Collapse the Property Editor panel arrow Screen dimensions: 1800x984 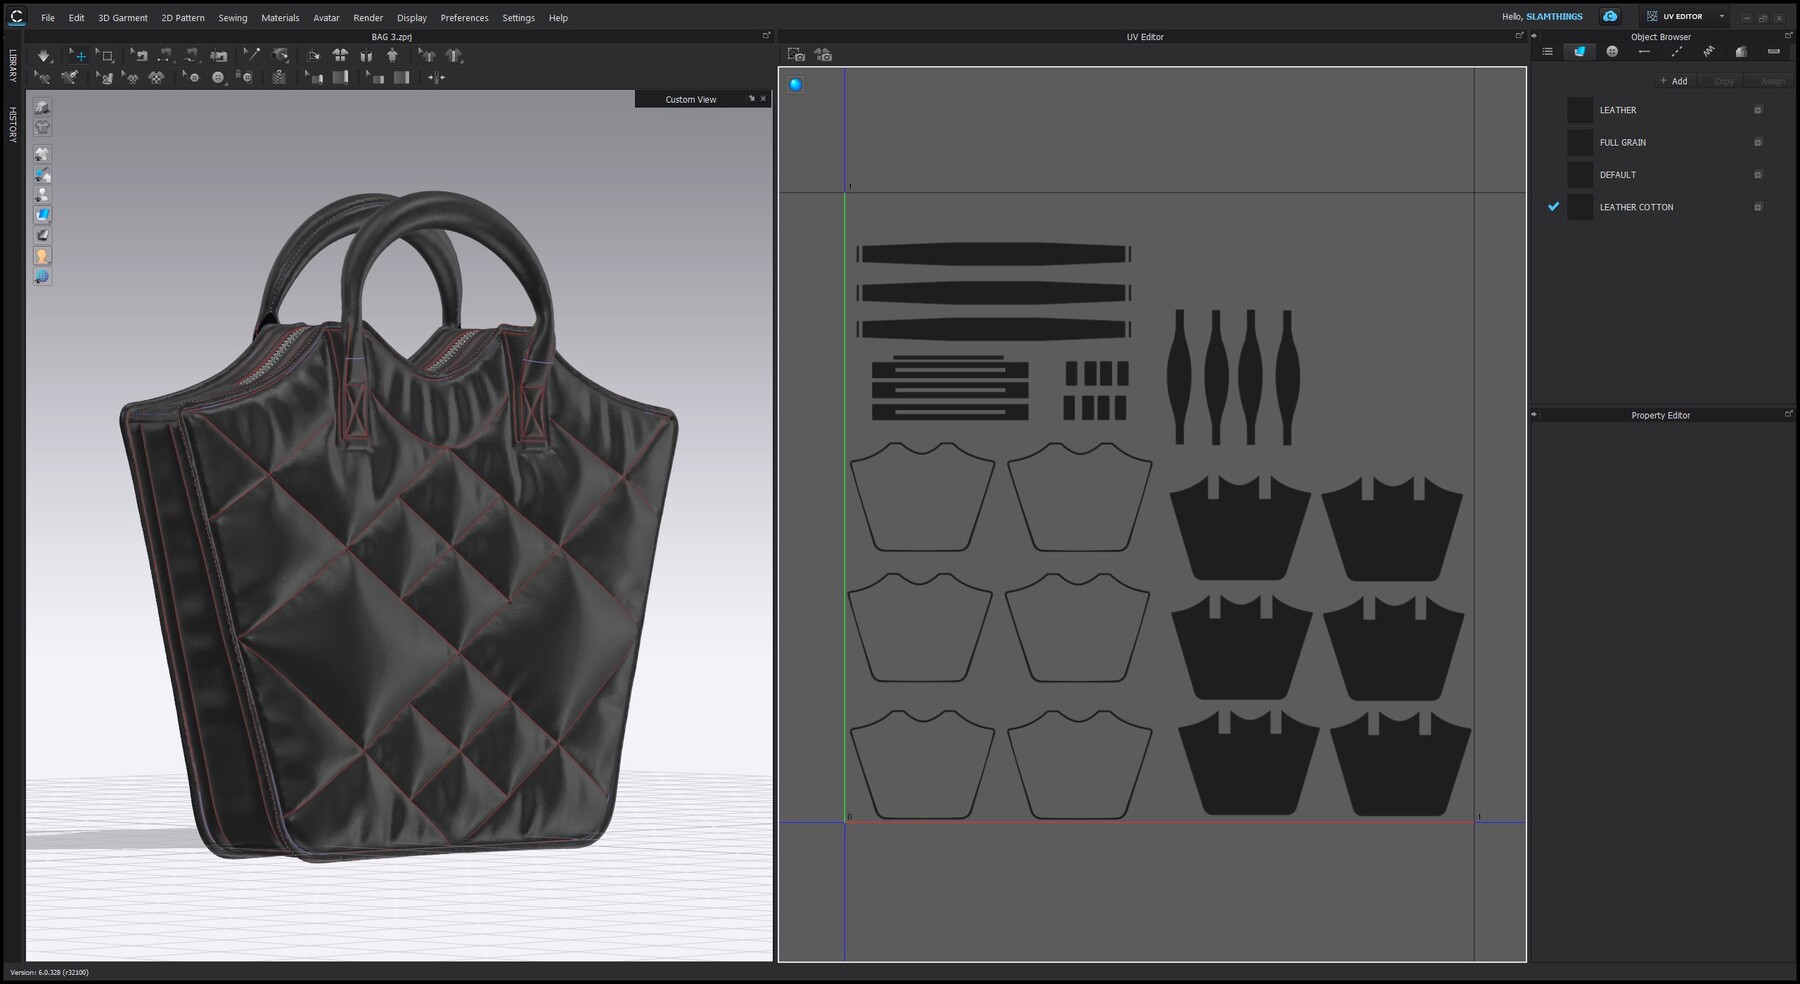pos(1534,414)
